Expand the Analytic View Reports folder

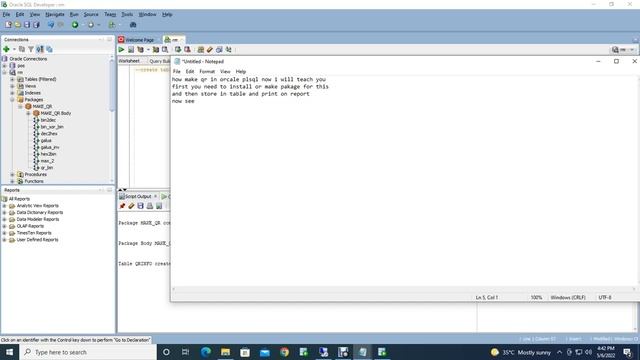coord(4,206)
